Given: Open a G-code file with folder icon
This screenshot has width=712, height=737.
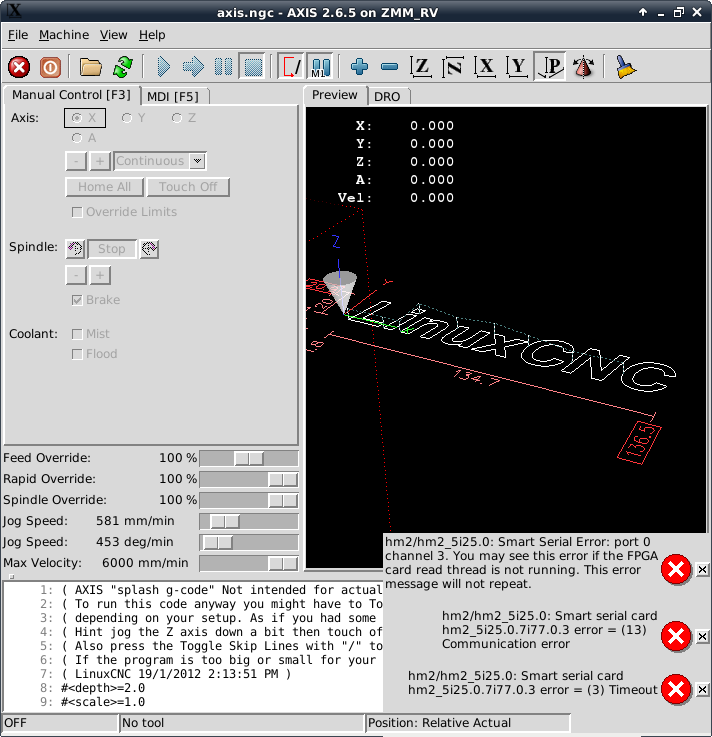Looking at the screenshot, I should coord(90,67).
